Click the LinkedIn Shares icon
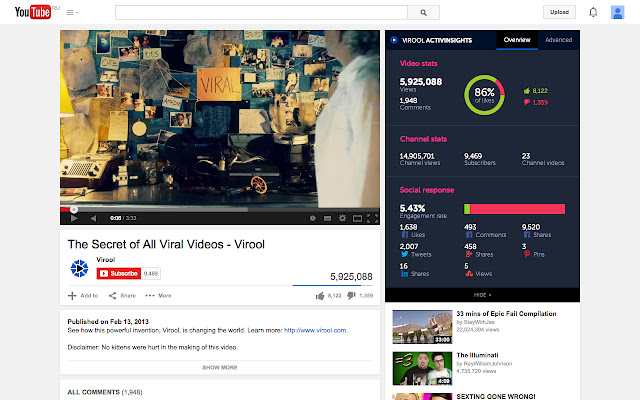The width and height of the screenshot is (640, 400). click(404, 274)
